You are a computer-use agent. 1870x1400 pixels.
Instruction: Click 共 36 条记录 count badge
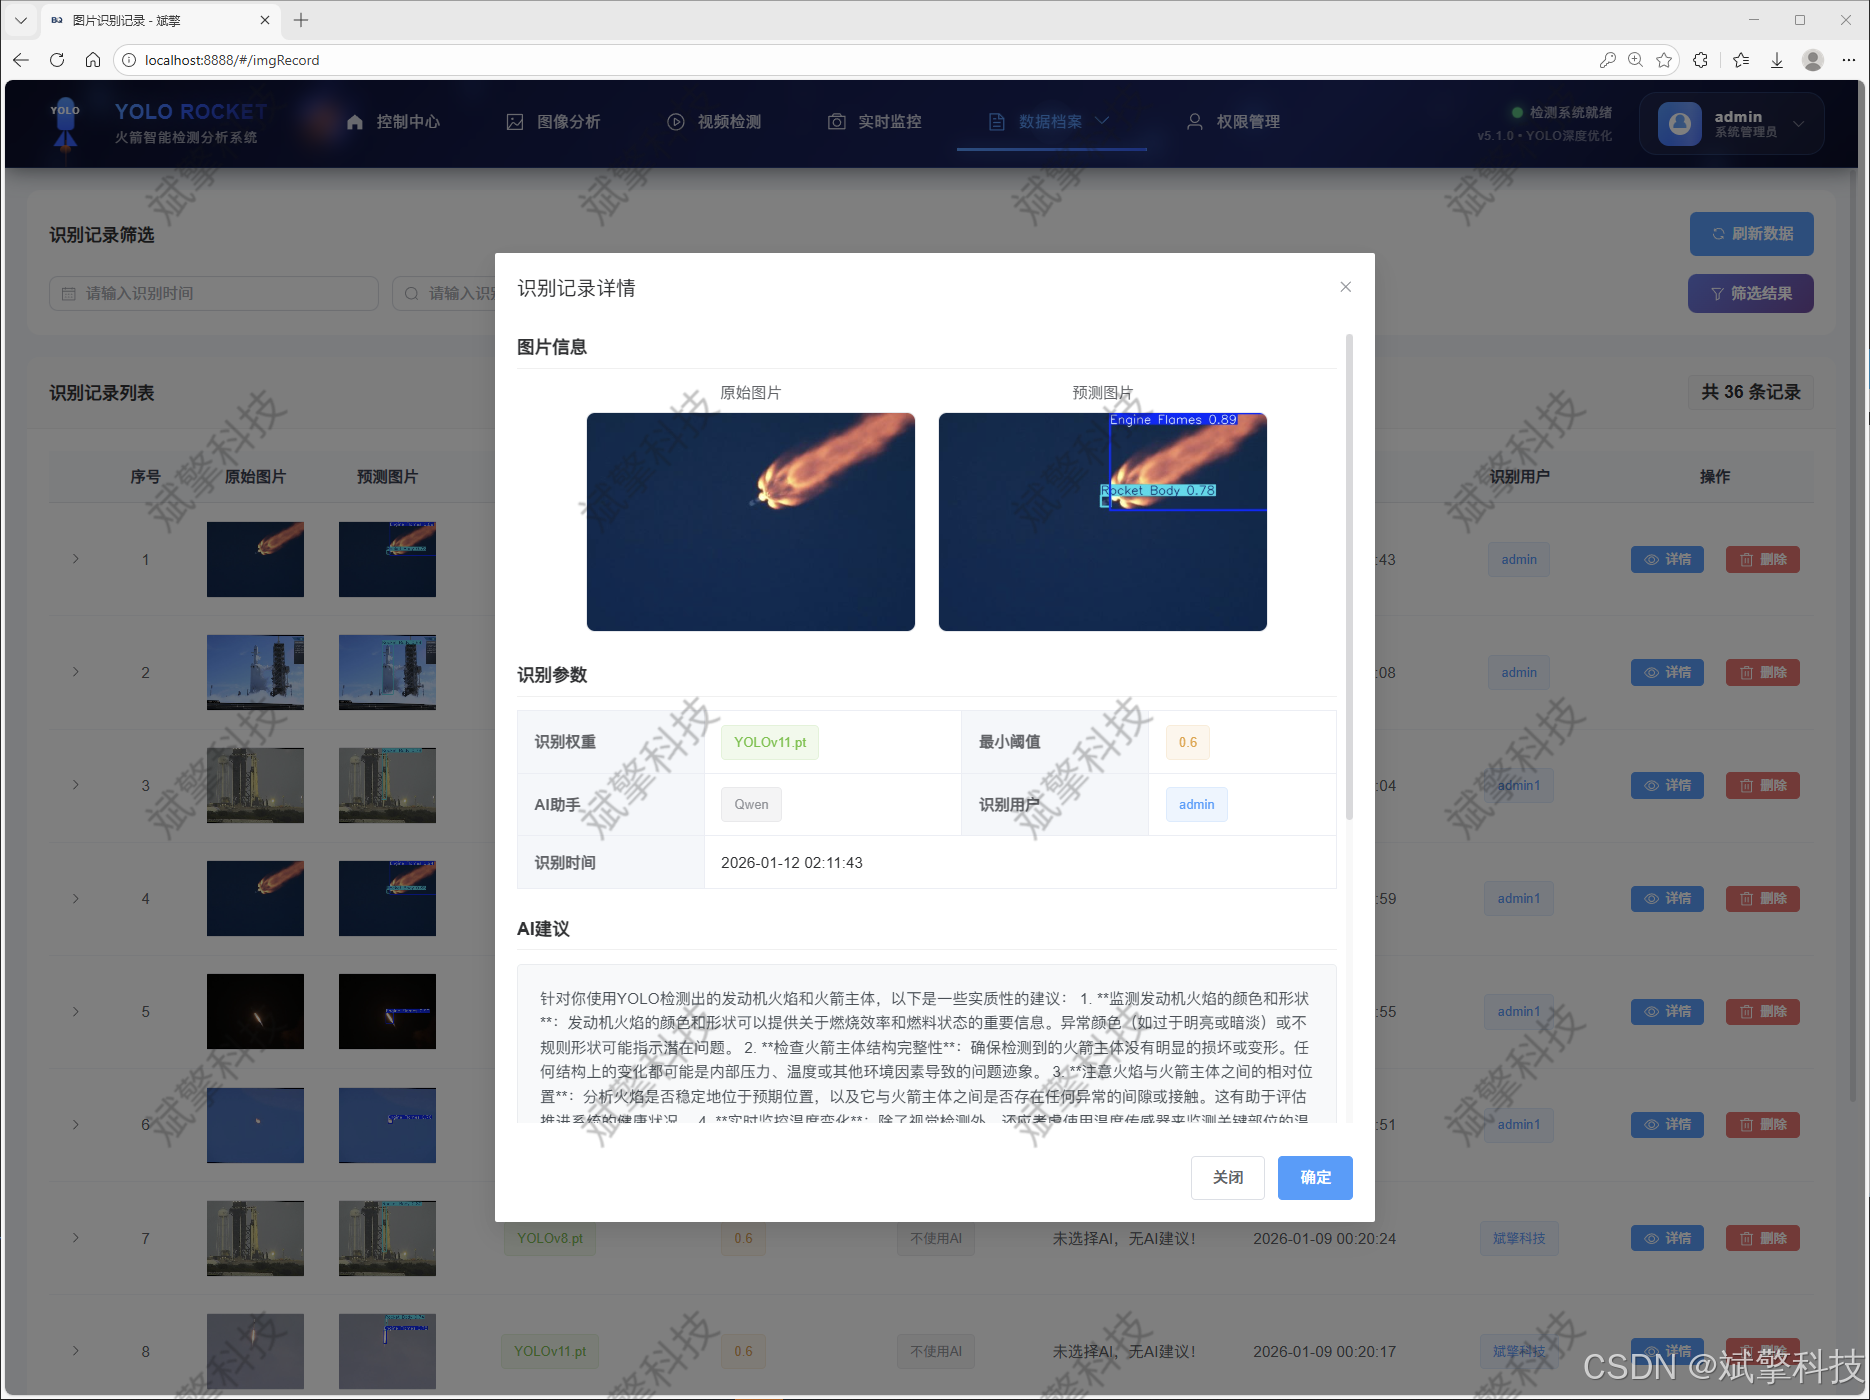pos(1751,392)
